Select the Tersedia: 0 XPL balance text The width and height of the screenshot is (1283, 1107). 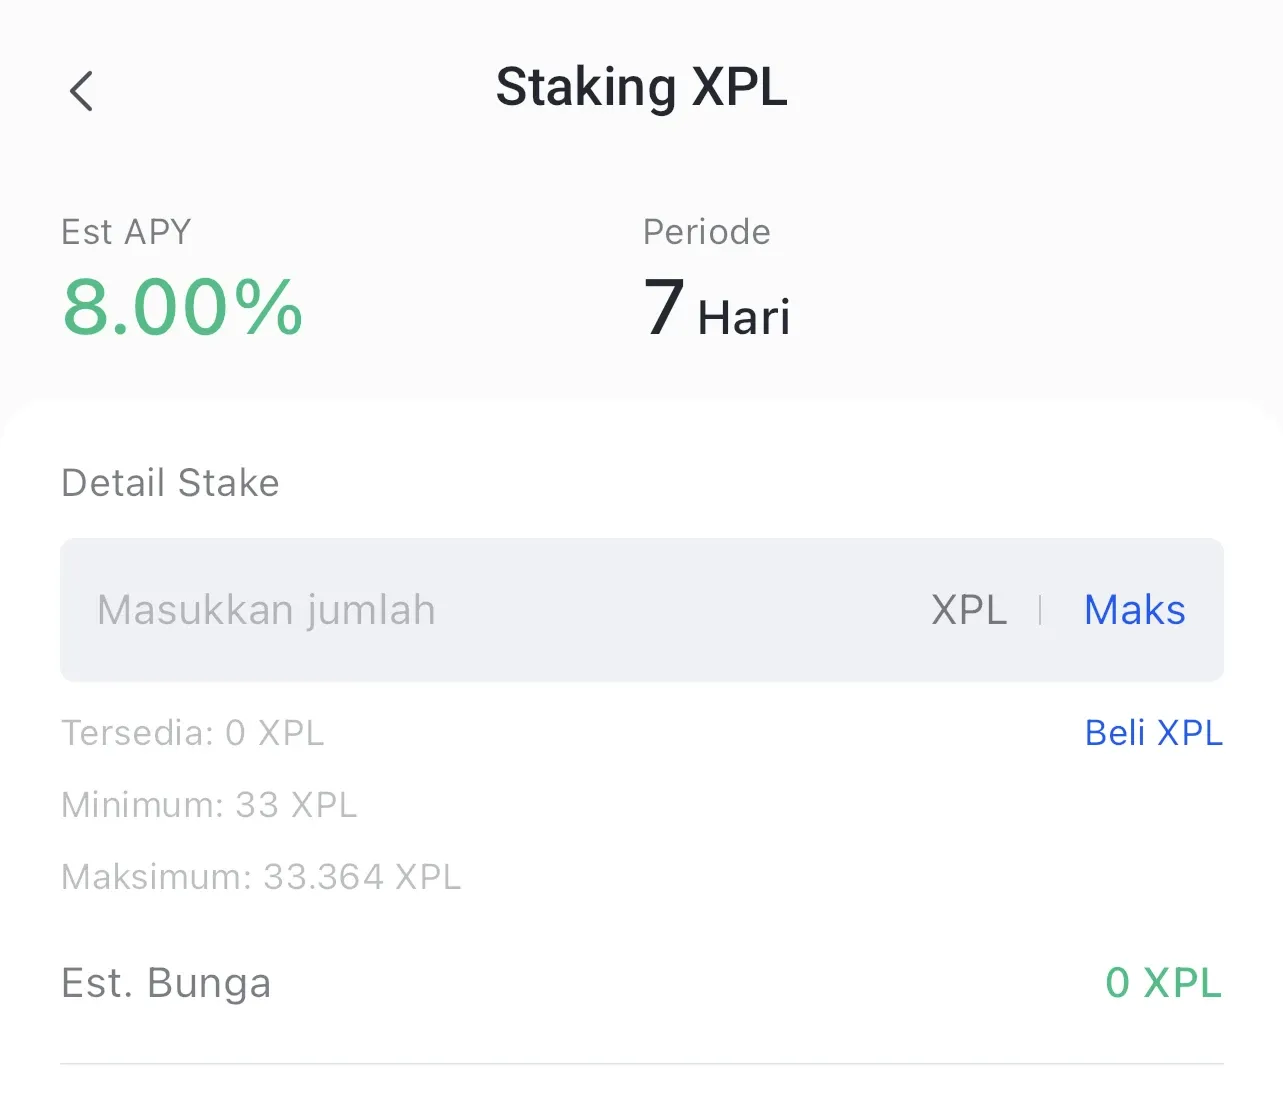click(193, 733)
